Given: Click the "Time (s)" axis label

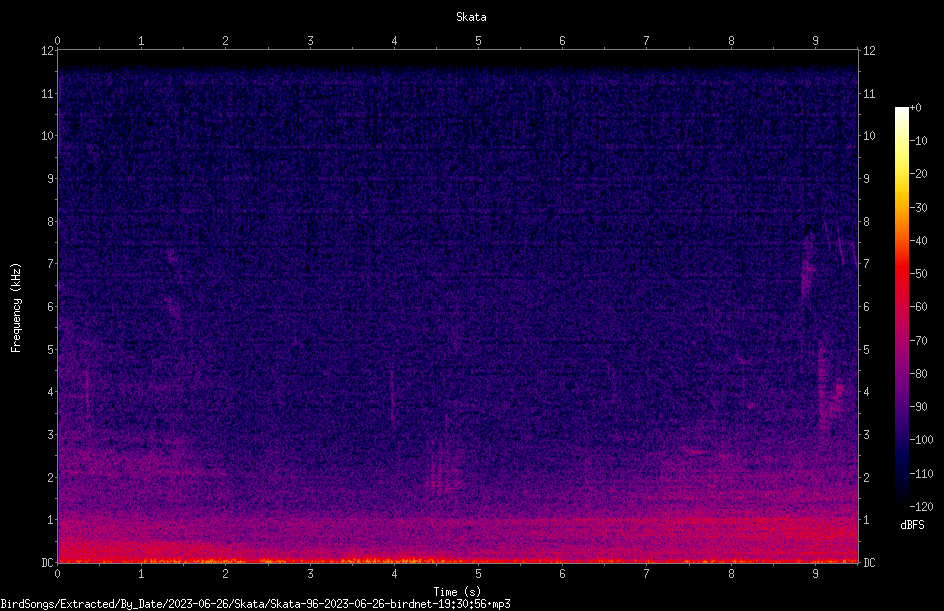Looking at the screenshot, I should pyautogui.click(x=457, y=592).
